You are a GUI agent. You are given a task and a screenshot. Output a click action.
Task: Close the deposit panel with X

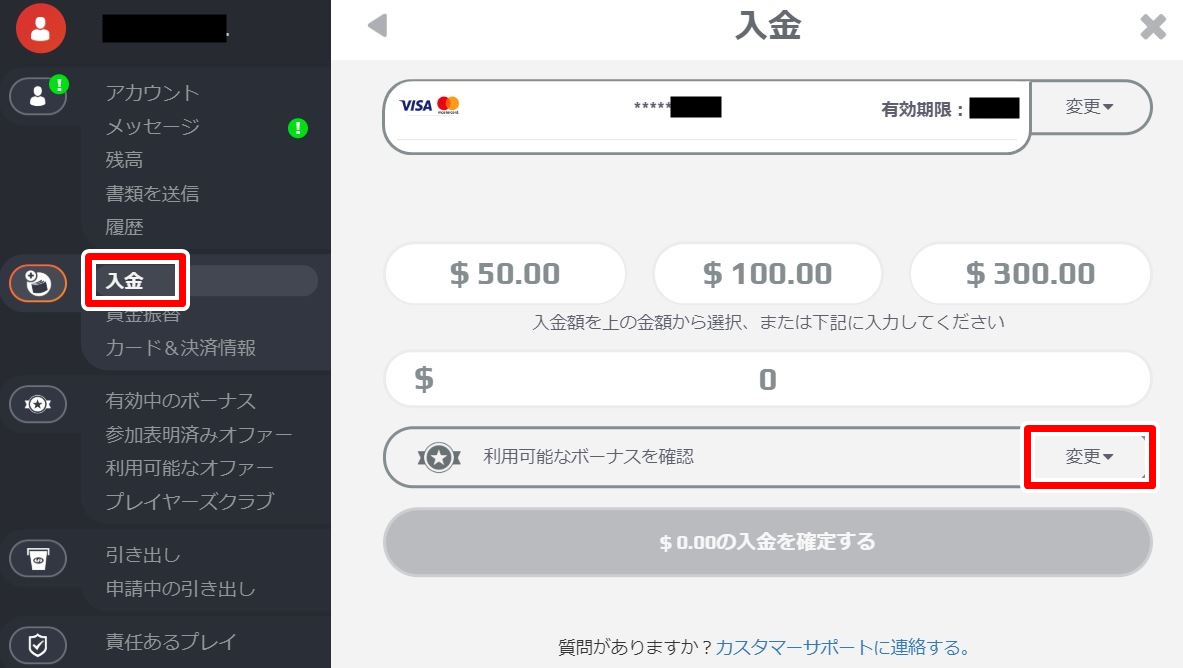click(1153, 26)
